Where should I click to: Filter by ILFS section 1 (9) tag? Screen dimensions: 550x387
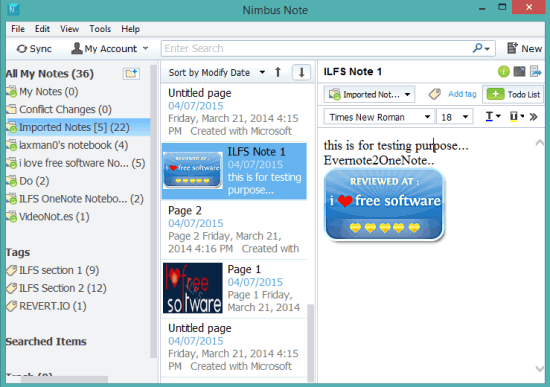53,270
